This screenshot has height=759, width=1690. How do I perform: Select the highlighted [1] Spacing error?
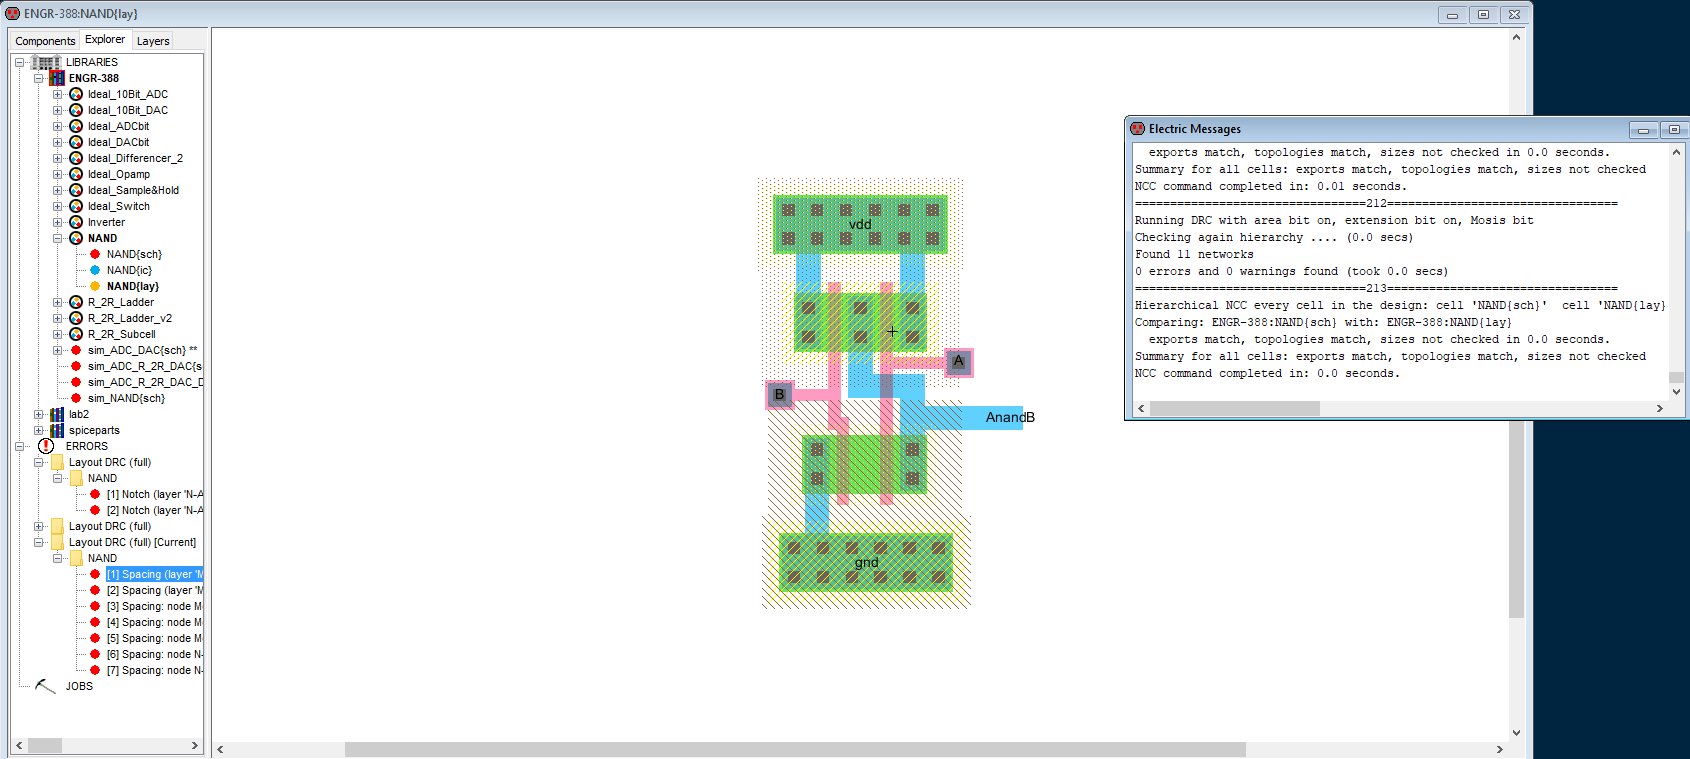[154, 574]
